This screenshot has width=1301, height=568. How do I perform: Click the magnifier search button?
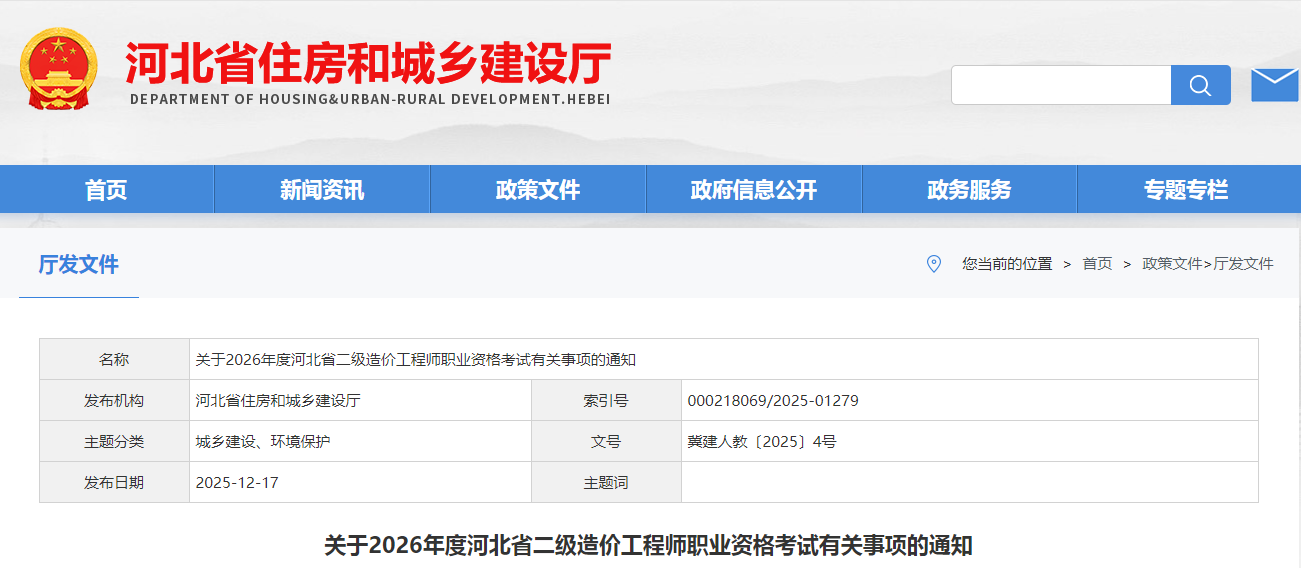(x=1200, y=85)
